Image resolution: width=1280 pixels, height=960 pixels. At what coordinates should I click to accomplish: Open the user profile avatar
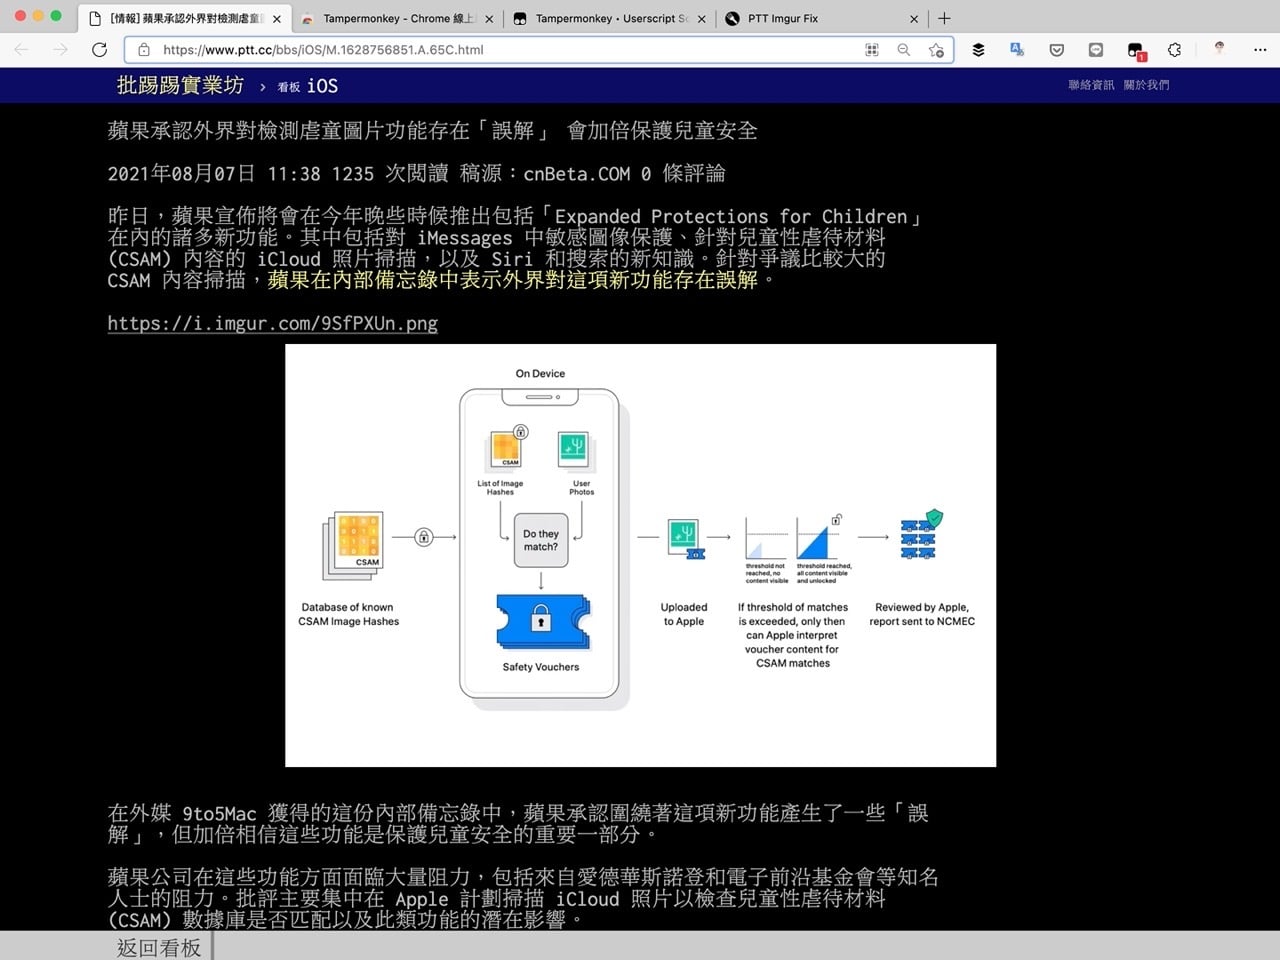coord(1219,48)
